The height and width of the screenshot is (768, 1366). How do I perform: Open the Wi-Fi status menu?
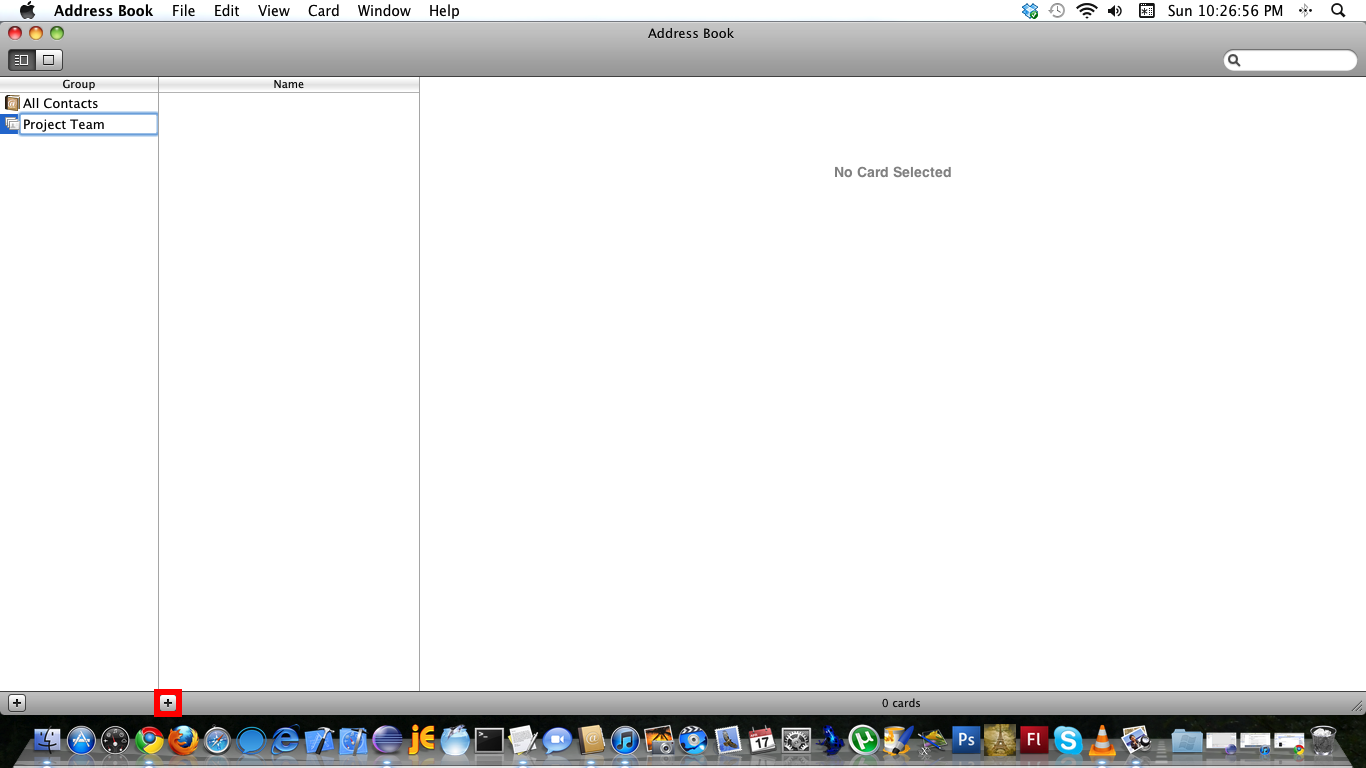tap(1086, 11)
